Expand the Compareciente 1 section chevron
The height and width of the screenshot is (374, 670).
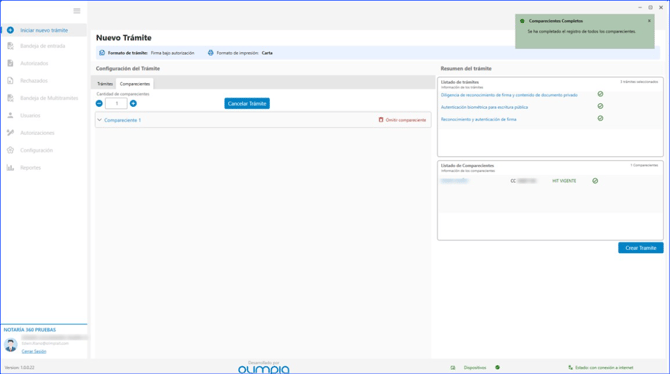pos(100,120)
